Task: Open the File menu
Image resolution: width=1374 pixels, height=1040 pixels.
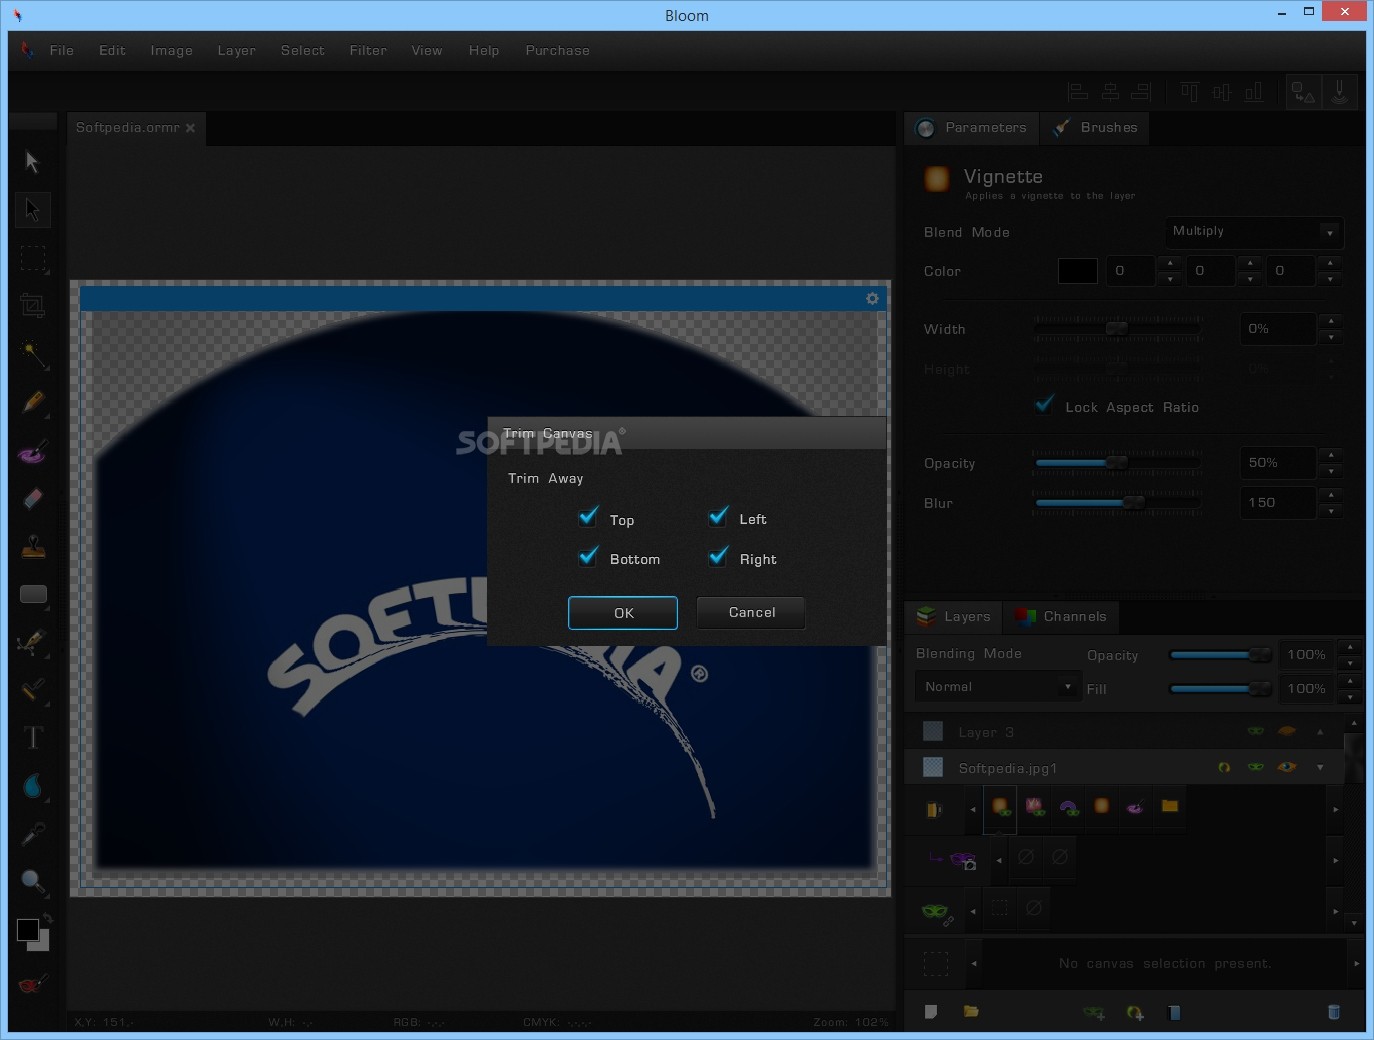Action: tap(62, 51)
